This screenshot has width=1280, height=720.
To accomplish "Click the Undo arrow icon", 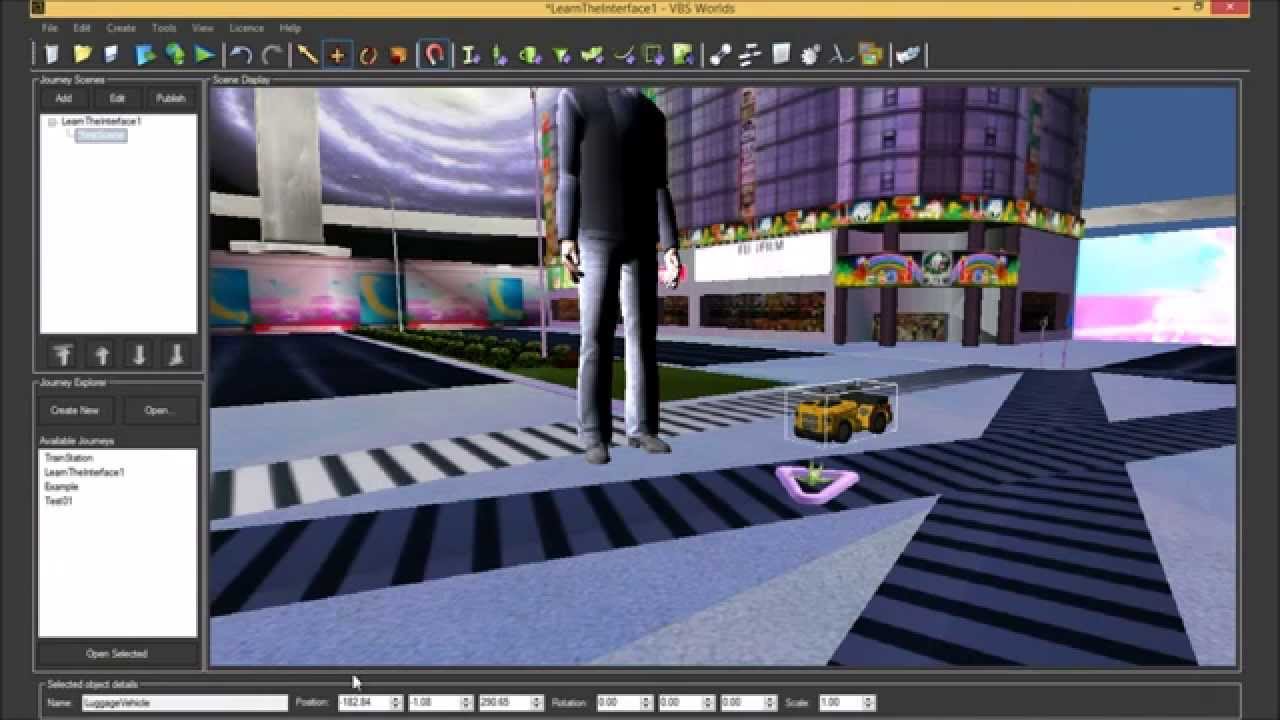I will [240, 54].
